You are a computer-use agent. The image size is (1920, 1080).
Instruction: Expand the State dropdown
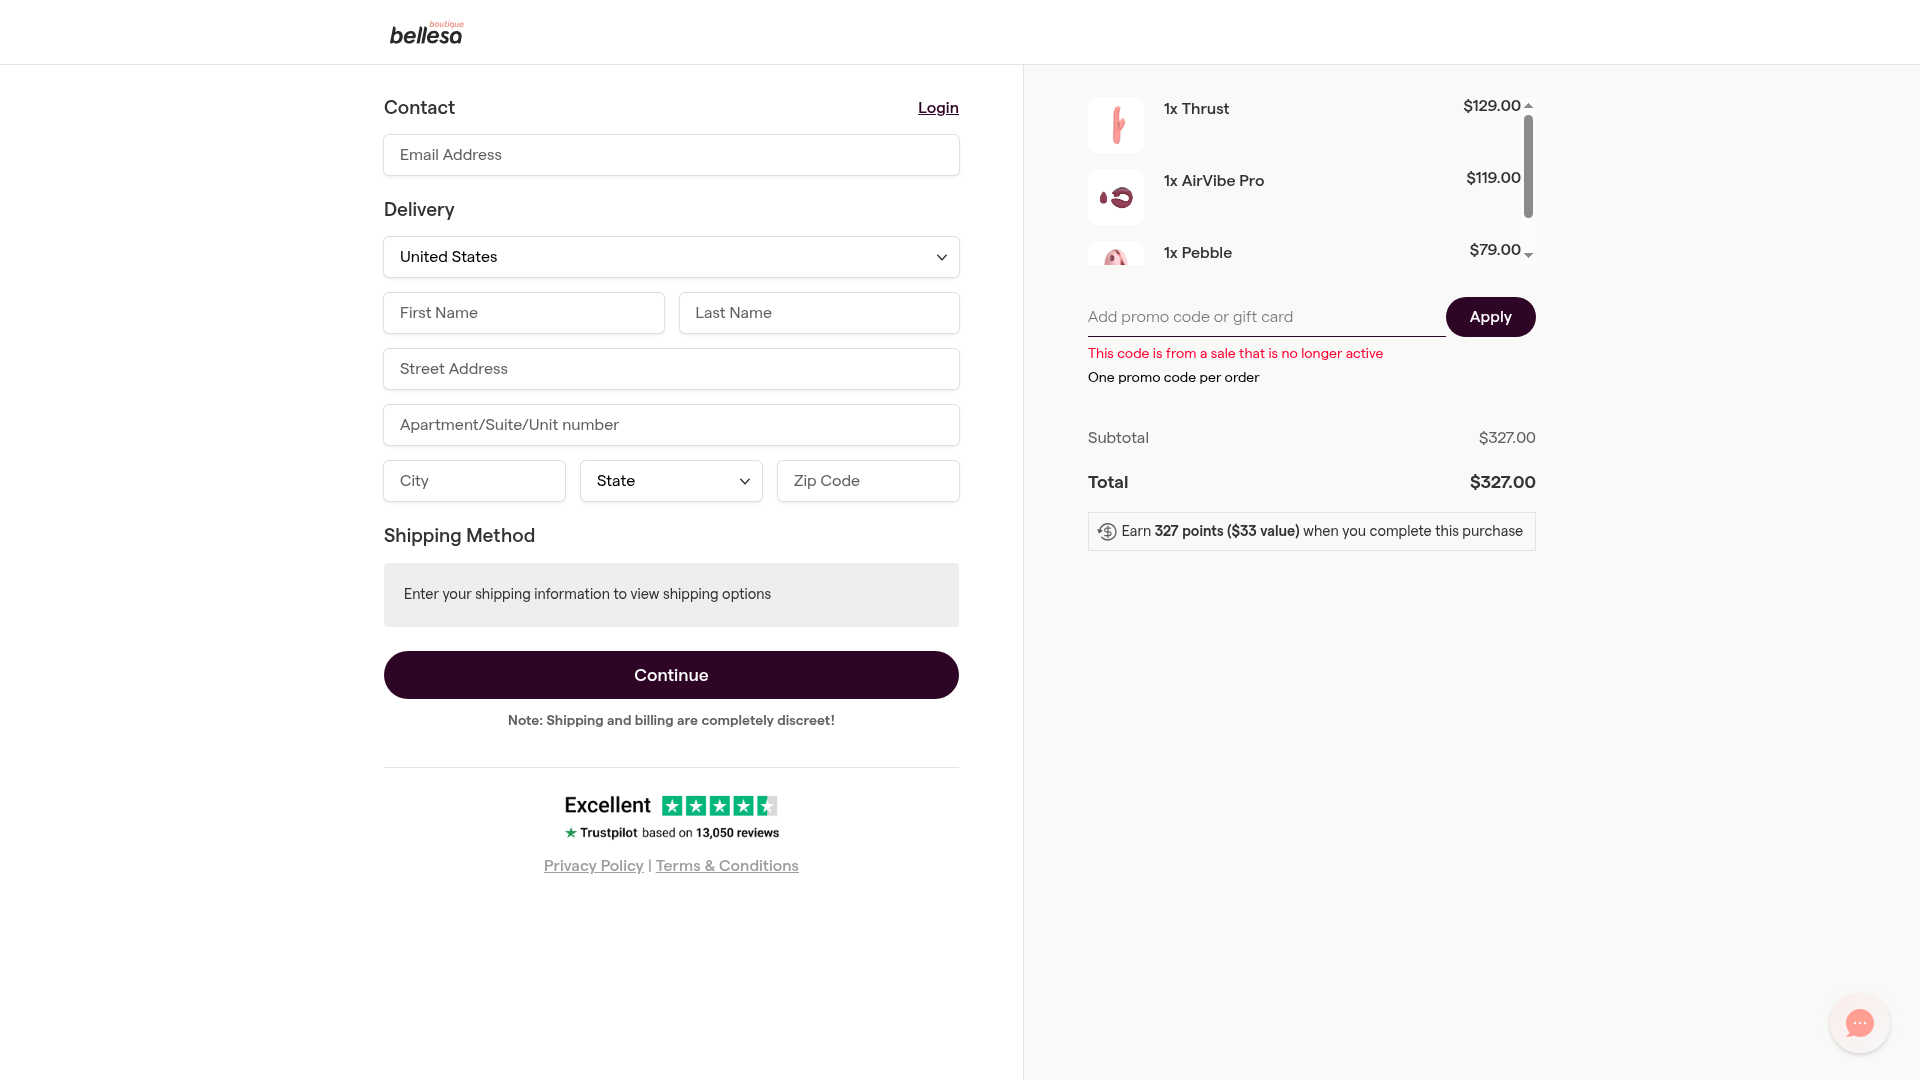pos(671,481)
